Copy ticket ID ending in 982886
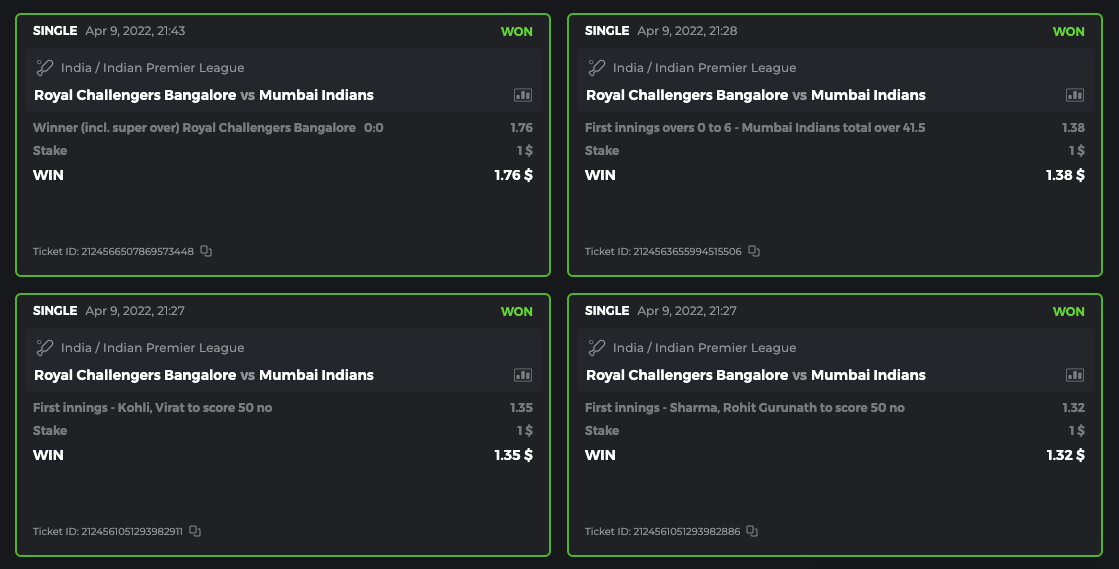The width and height of the screenshot is (1119, 569). pos(752,531)
